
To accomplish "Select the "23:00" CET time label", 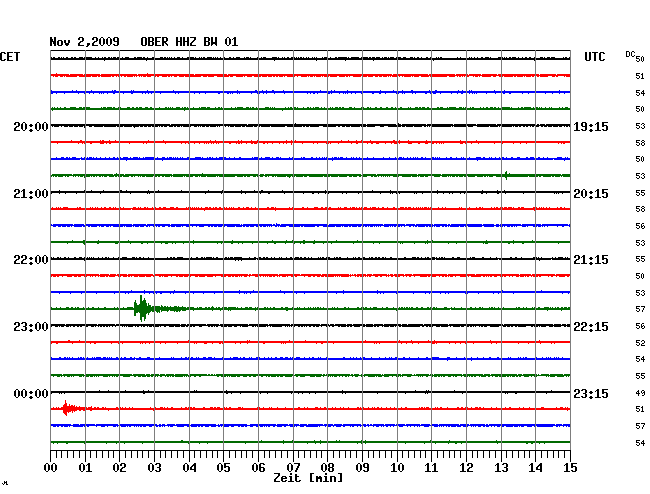I will [31, 327].
